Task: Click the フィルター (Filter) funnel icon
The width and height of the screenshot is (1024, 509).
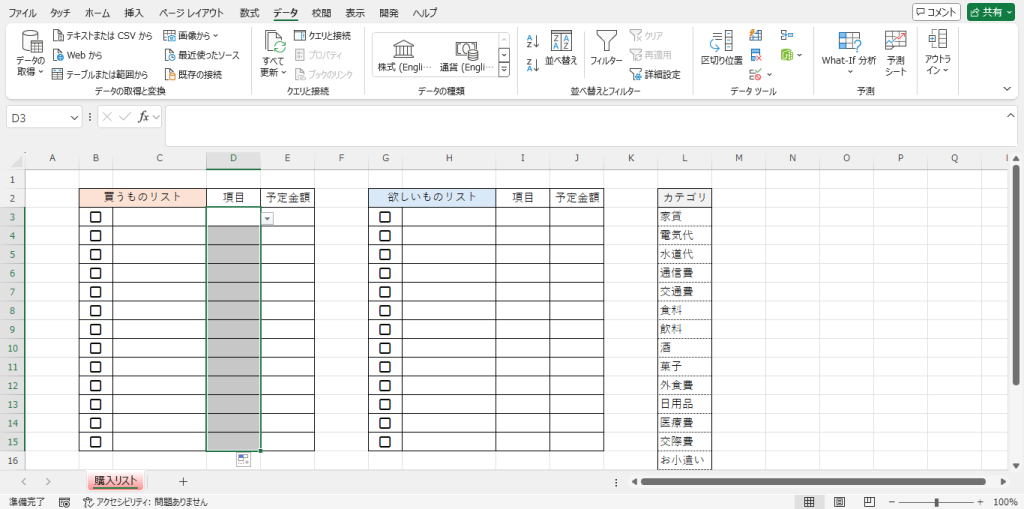Action: (x=606, y=42)
